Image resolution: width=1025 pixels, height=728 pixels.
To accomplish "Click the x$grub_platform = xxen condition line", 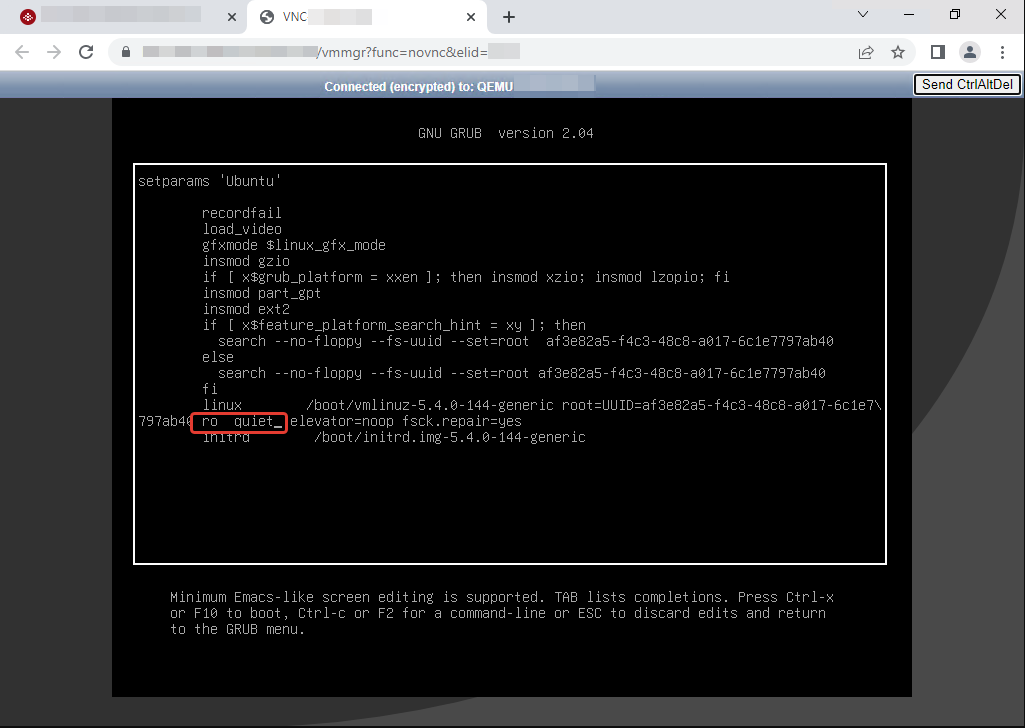I will coord(465,277).
